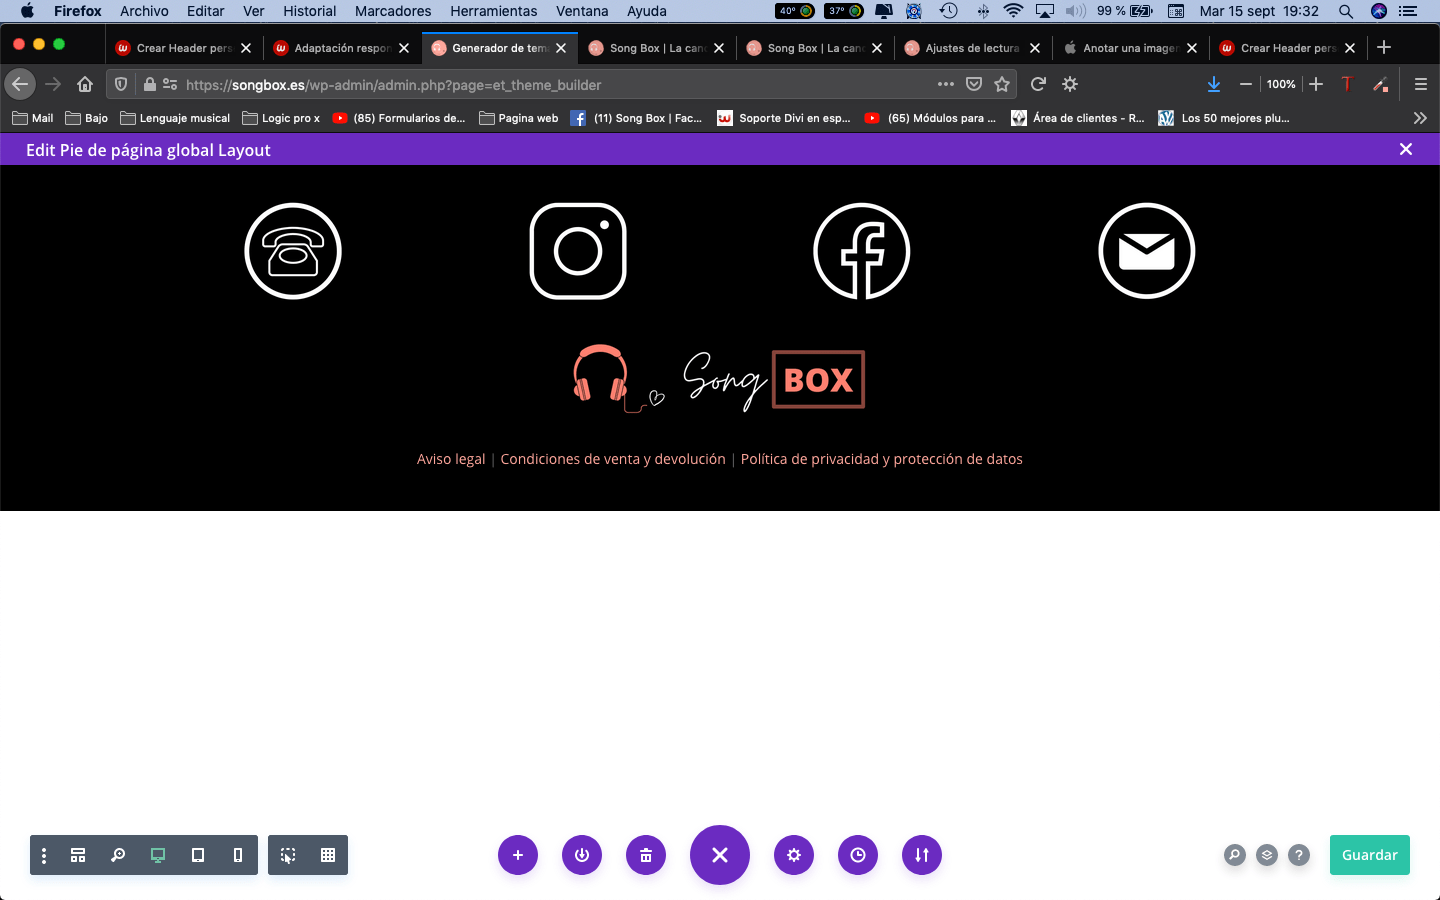Open Firefox hamburger application menu

pos(1421,84)
